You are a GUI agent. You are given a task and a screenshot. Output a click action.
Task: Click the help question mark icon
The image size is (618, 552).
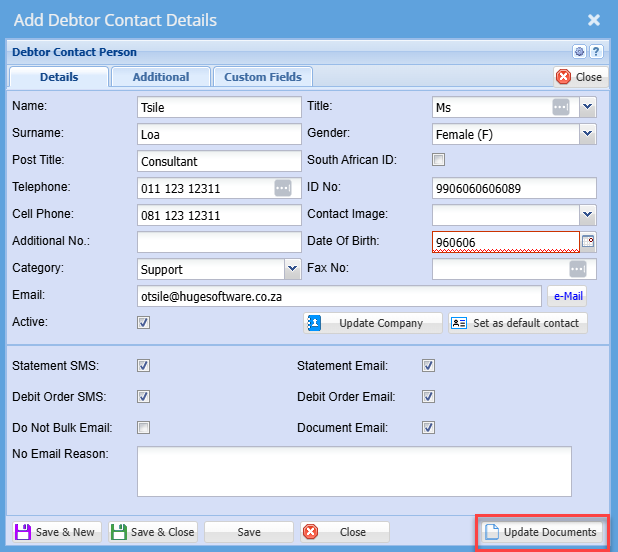click(x=596, y=52)
